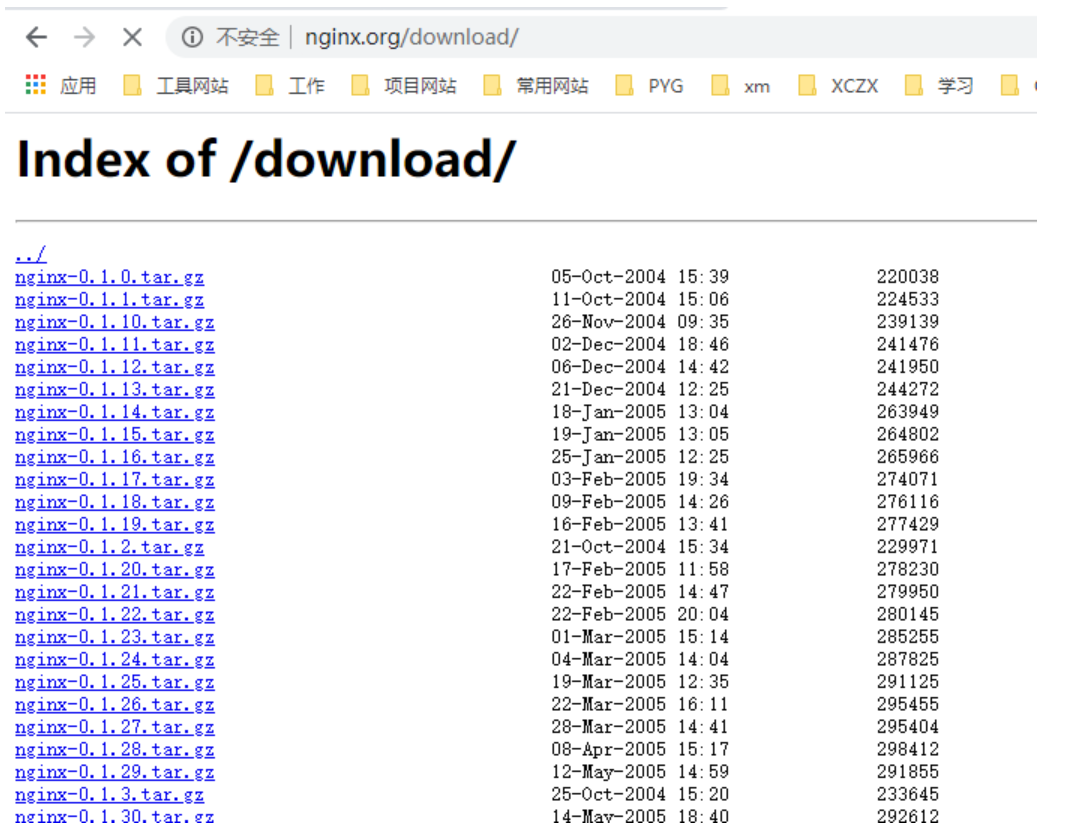Viewport: 1071px width, 835px height.
Task: Open the ../ parent directory link
Action: (x=29, y=254)
